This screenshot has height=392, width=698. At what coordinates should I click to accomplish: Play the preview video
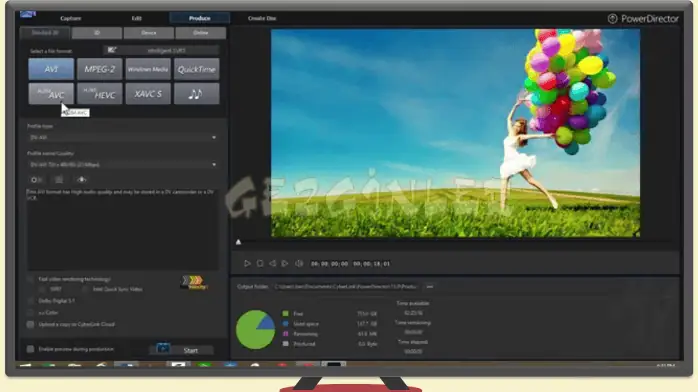[x=247, y=263]
